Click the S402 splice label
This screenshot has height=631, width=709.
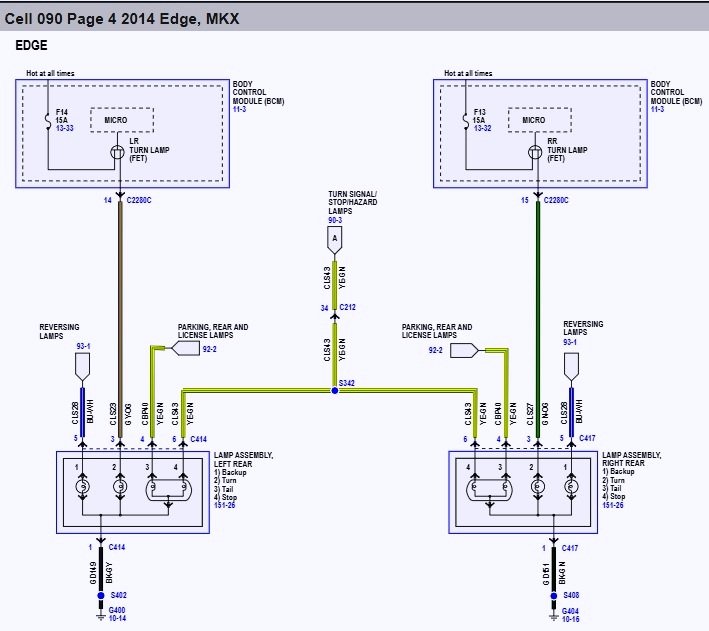[118, 595]
